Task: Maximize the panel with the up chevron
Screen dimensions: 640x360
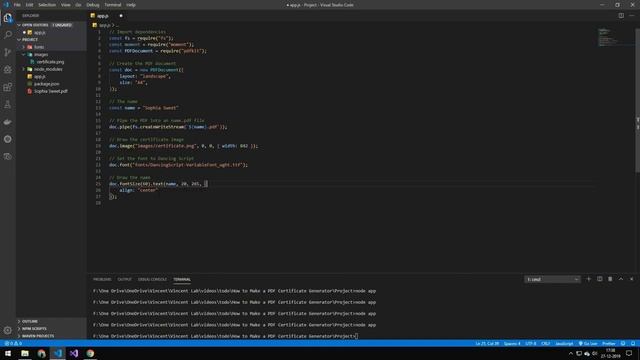Action: coord(621,279)
